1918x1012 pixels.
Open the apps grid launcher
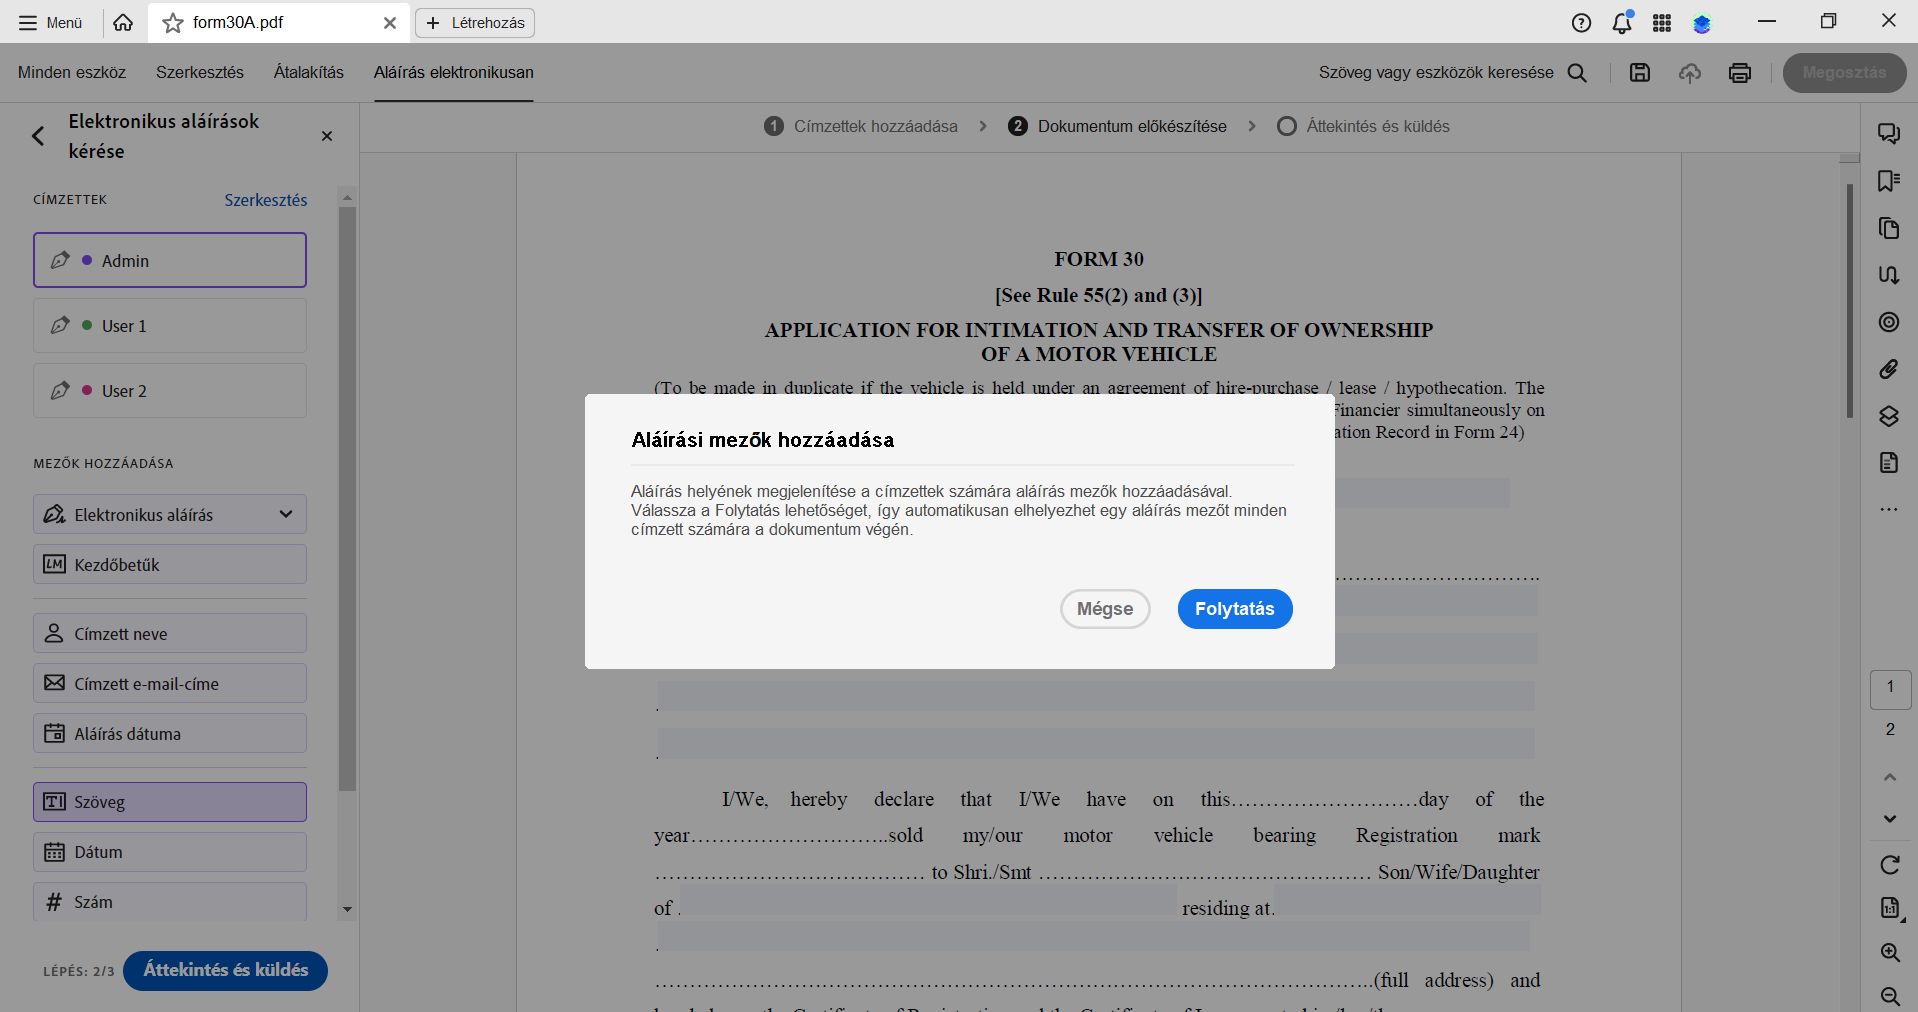point(1662,23)
